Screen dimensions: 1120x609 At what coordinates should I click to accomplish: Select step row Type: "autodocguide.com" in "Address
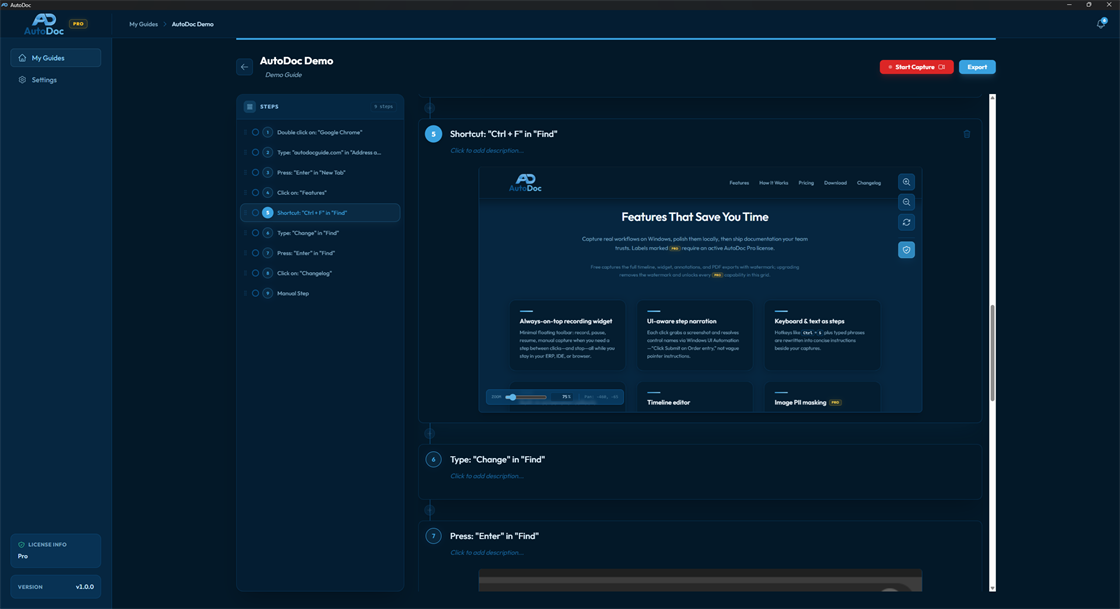point(320,153)
